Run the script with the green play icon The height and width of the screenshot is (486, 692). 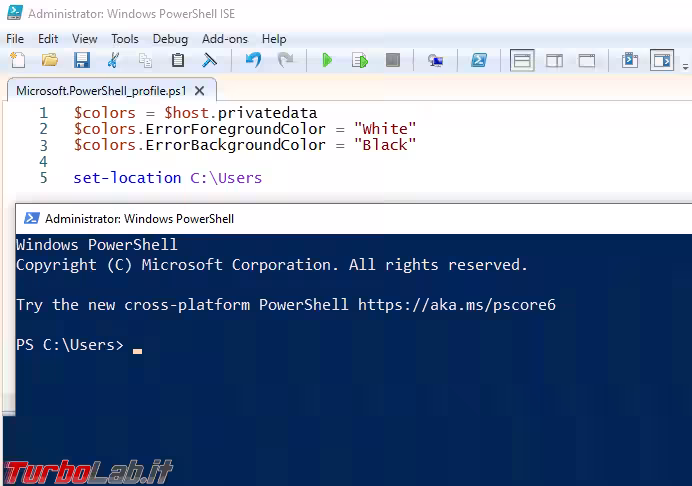click(x=327, y=60)
